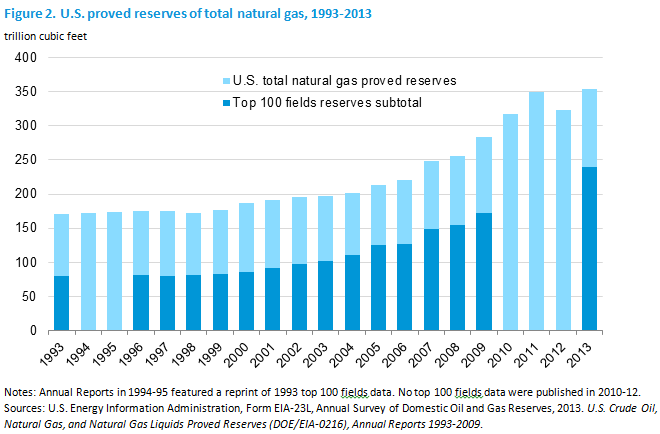
Task: Click the Notes line about 1994-95 reports
Action: (x=322, y=392)
